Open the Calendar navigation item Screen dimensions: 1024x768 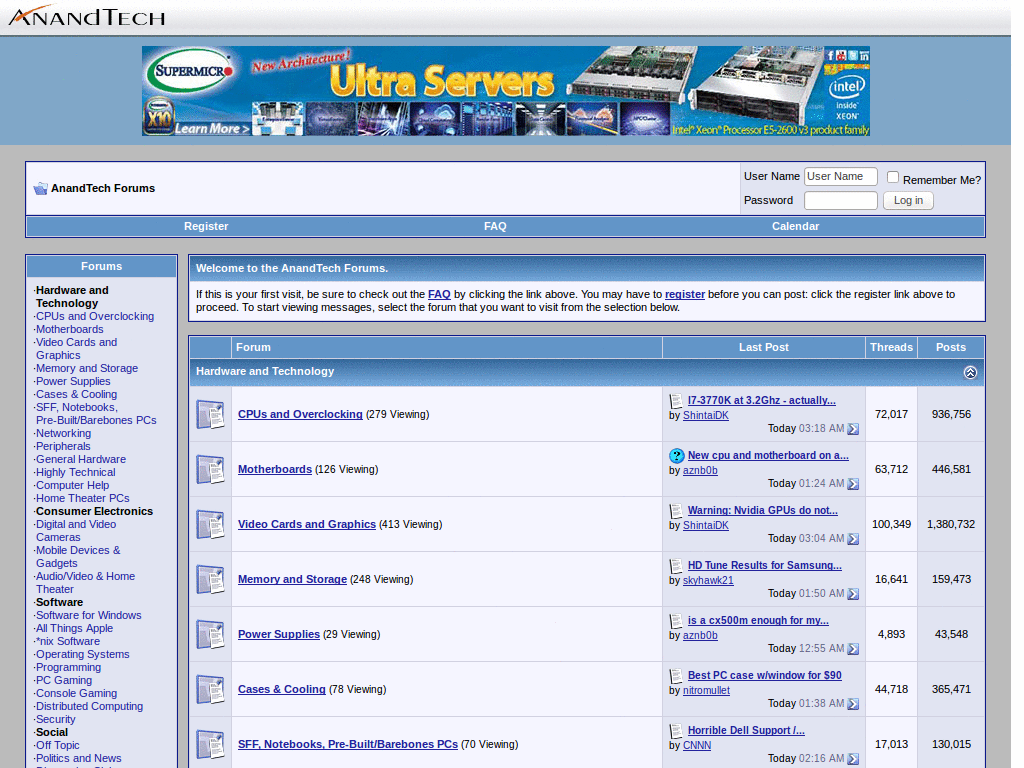point(795,226)
